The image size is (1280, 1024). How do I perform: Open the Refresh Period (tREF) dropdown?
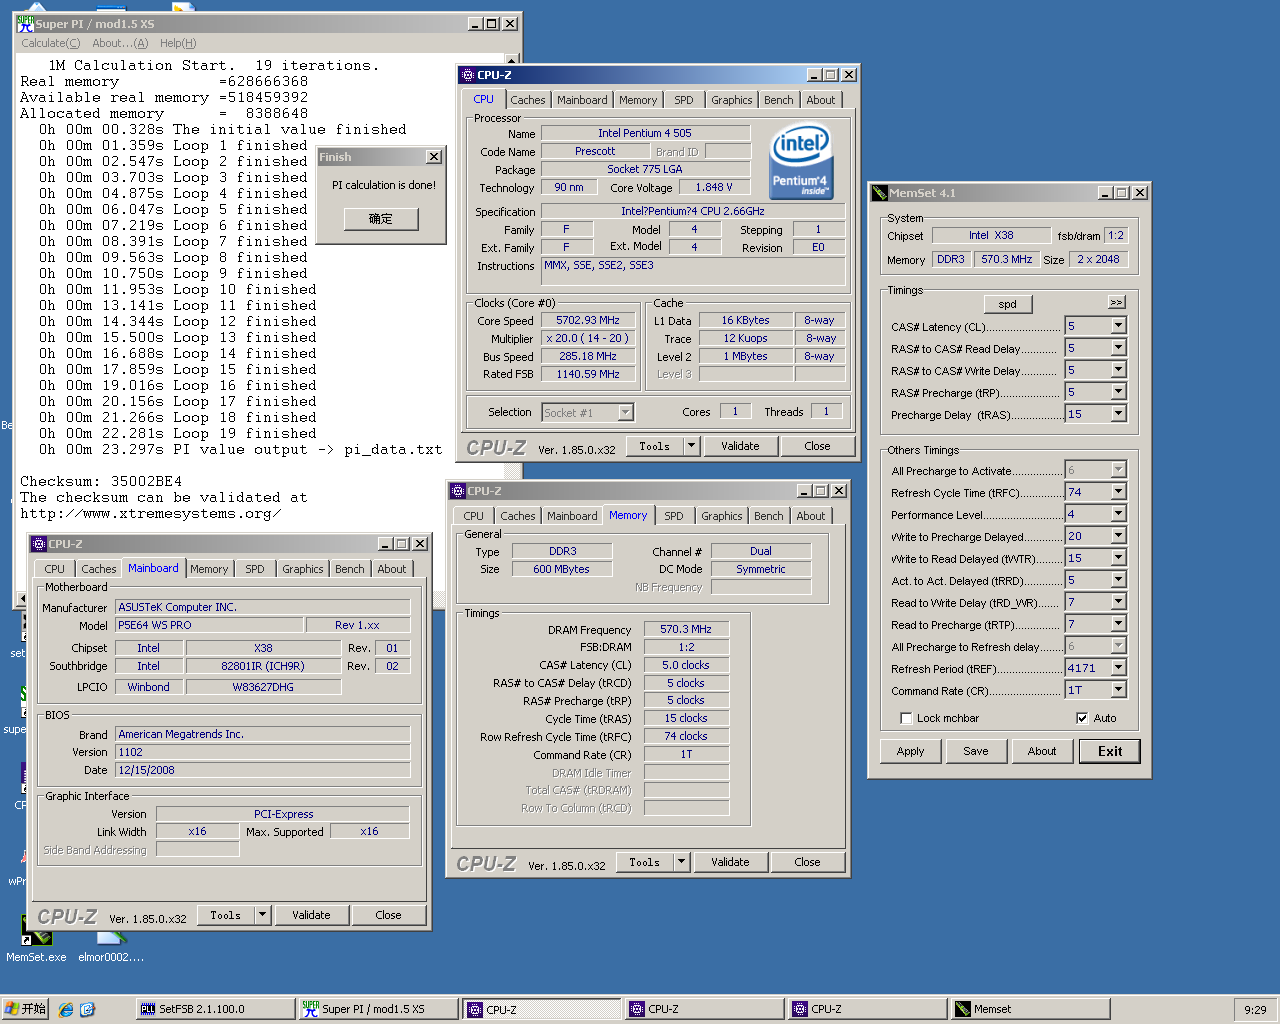click(1118, 668)
